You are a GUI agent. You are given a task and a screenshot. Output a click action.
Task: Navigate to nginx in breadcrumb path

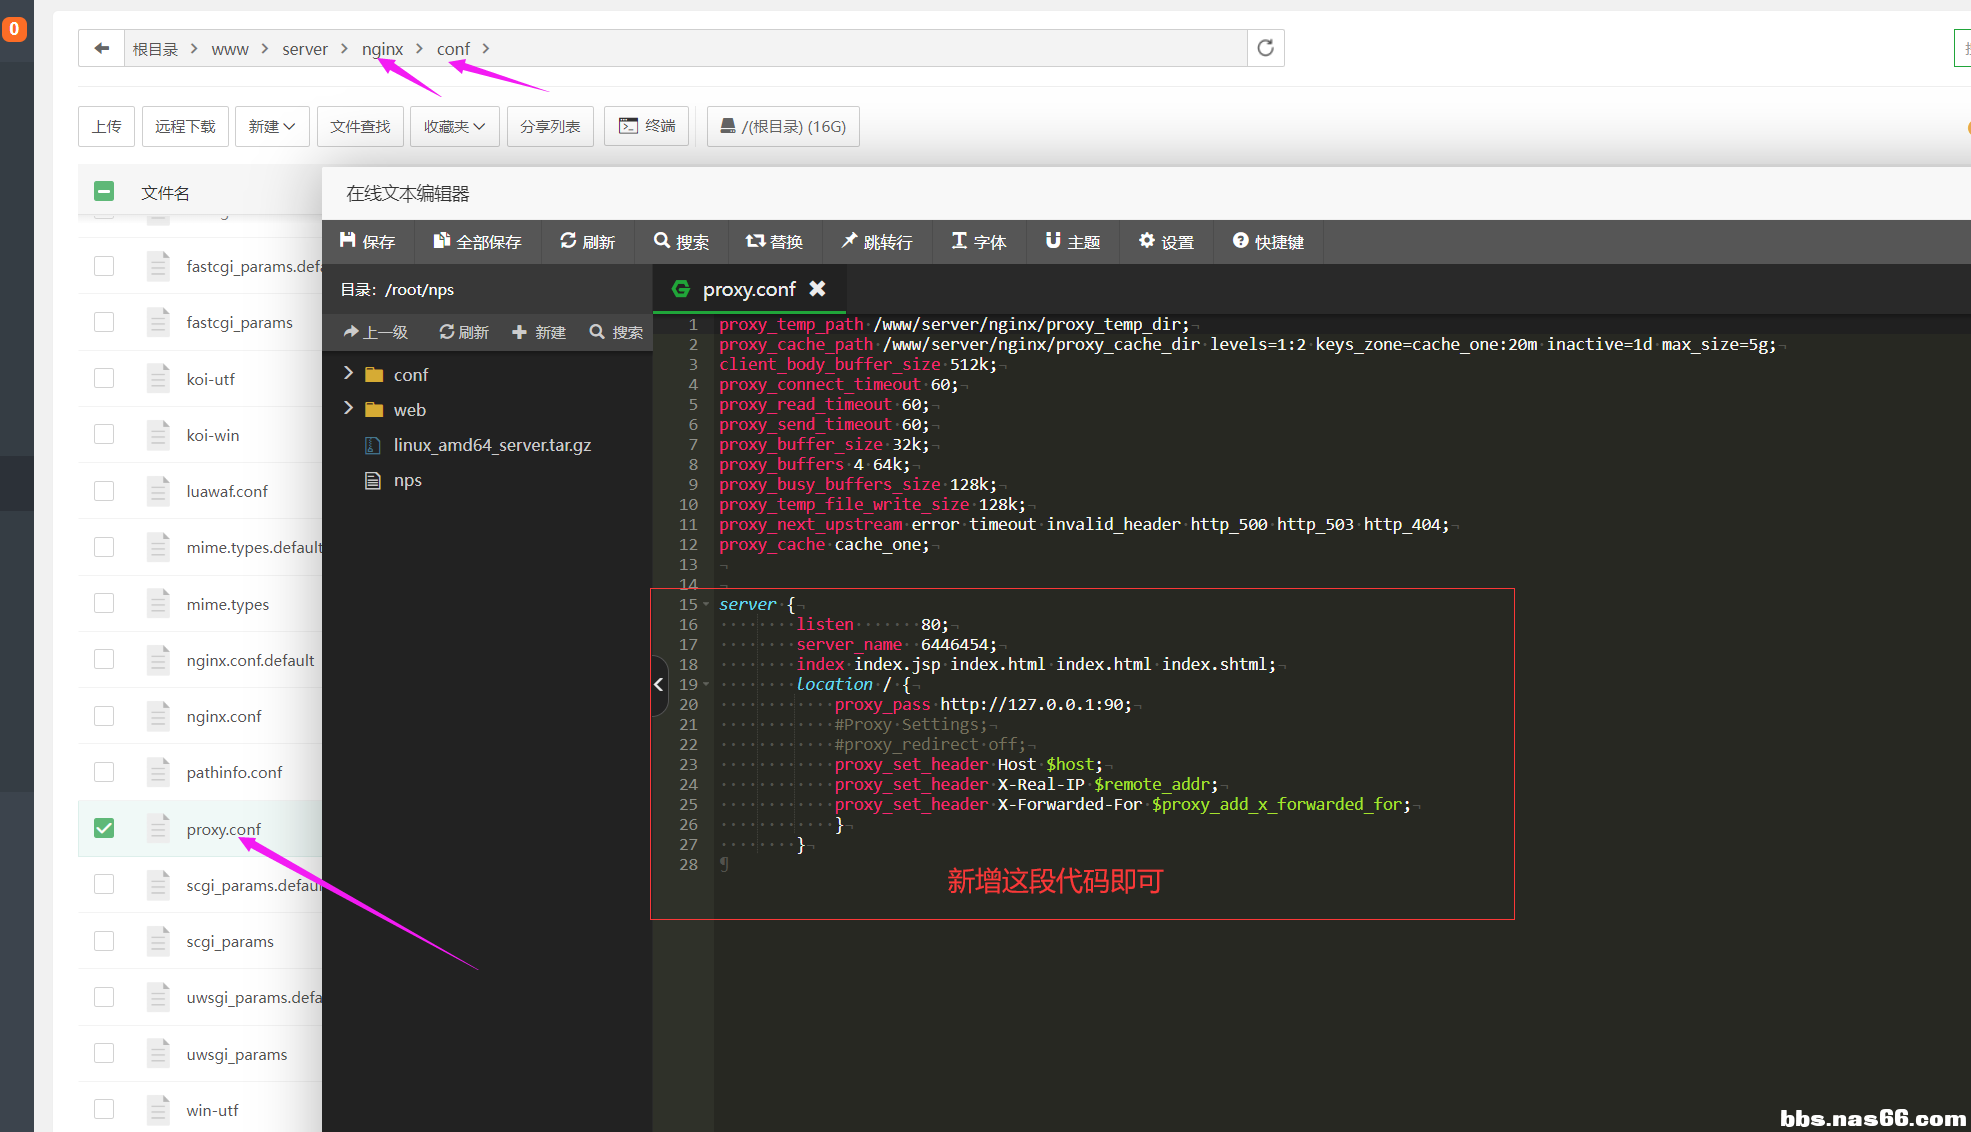tap(382, 48)
